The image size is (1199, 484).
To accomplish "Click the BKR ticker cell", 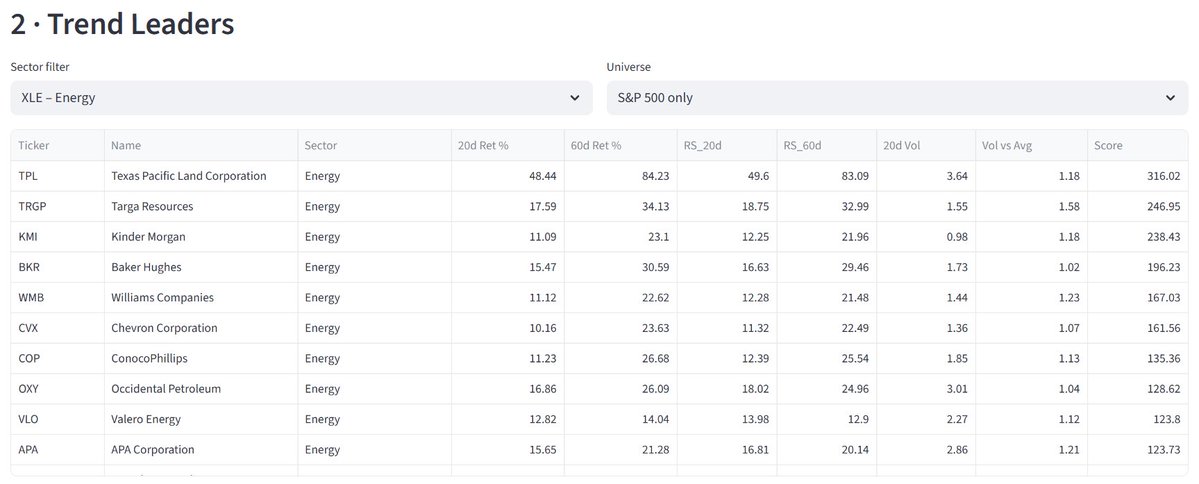I will click(x=29, y=267).
